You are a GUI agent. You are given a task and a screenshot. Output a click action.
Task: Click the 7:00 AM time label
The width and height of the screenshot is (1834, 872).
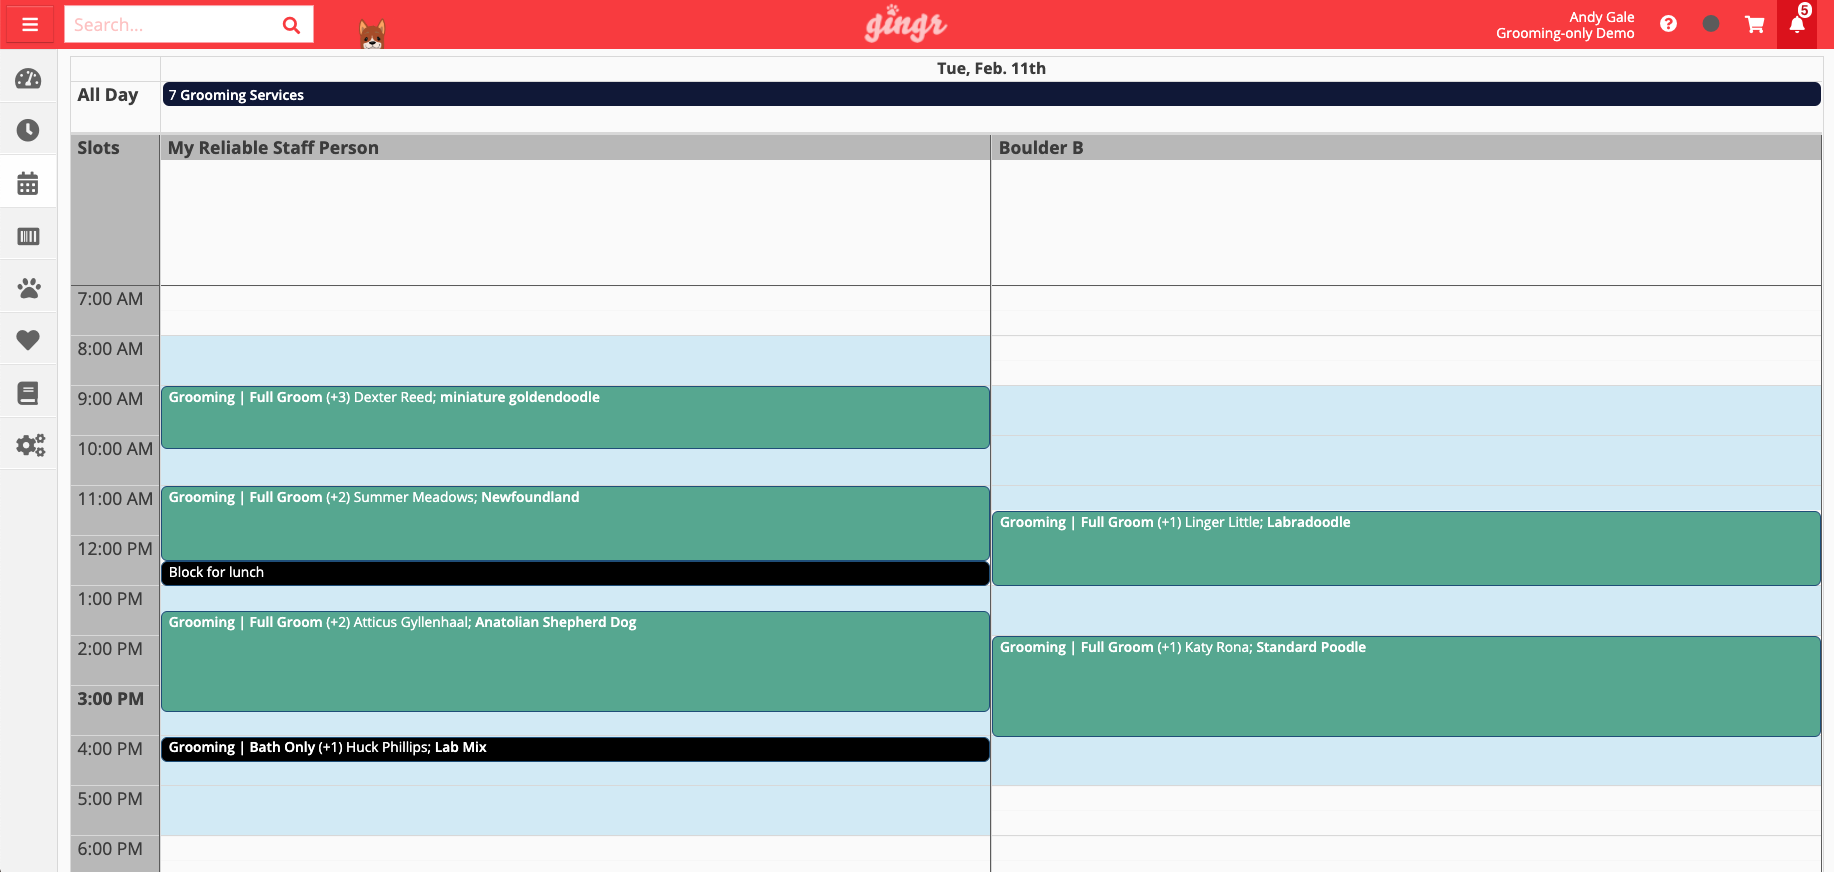click(110, 299)
